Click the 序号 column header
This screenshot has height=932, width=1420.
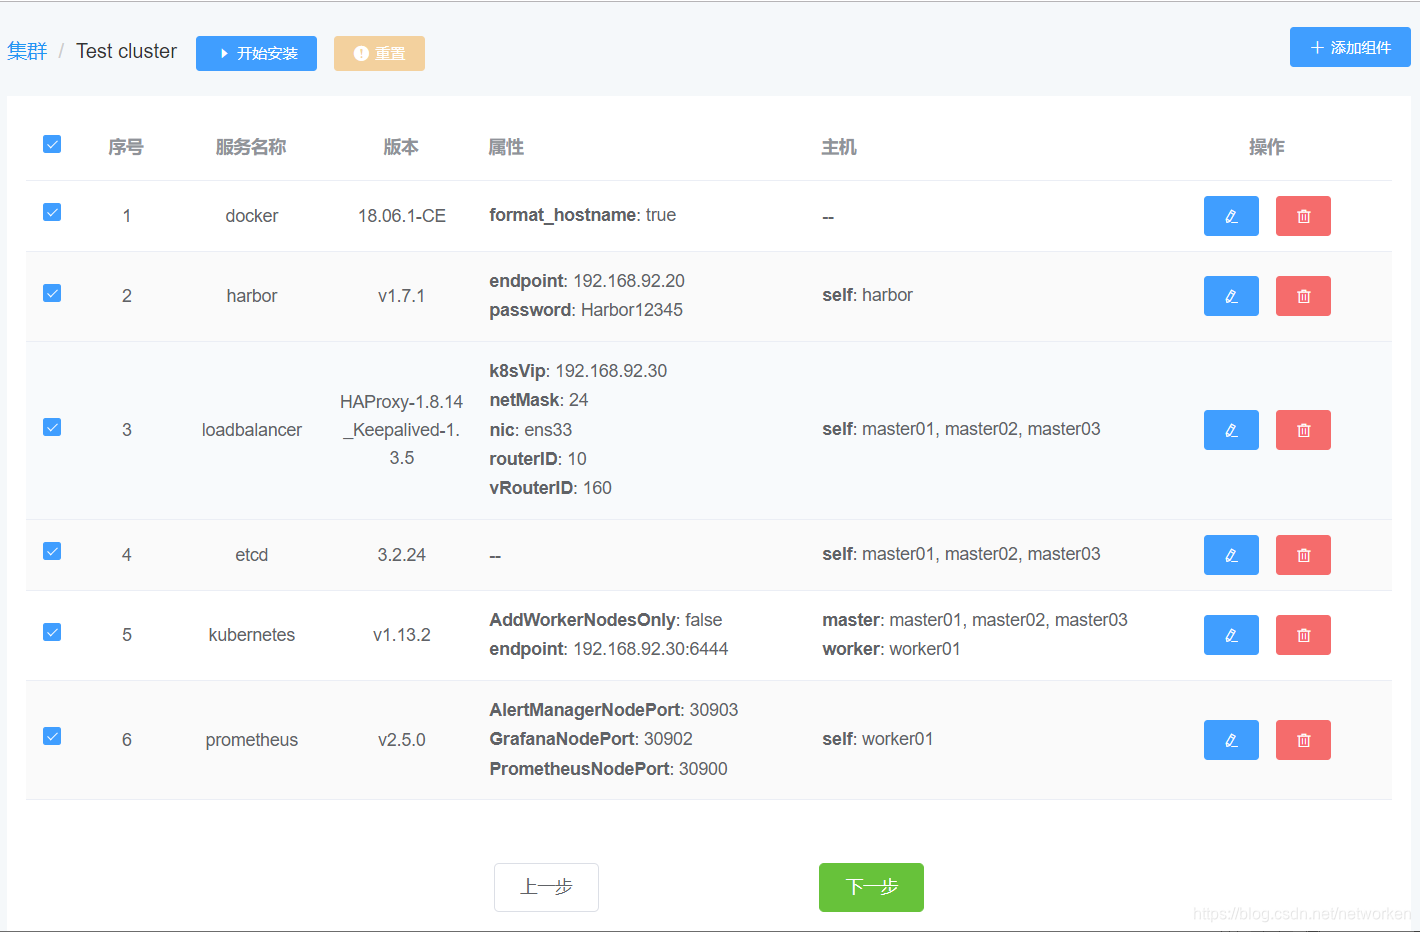(126, 147)
